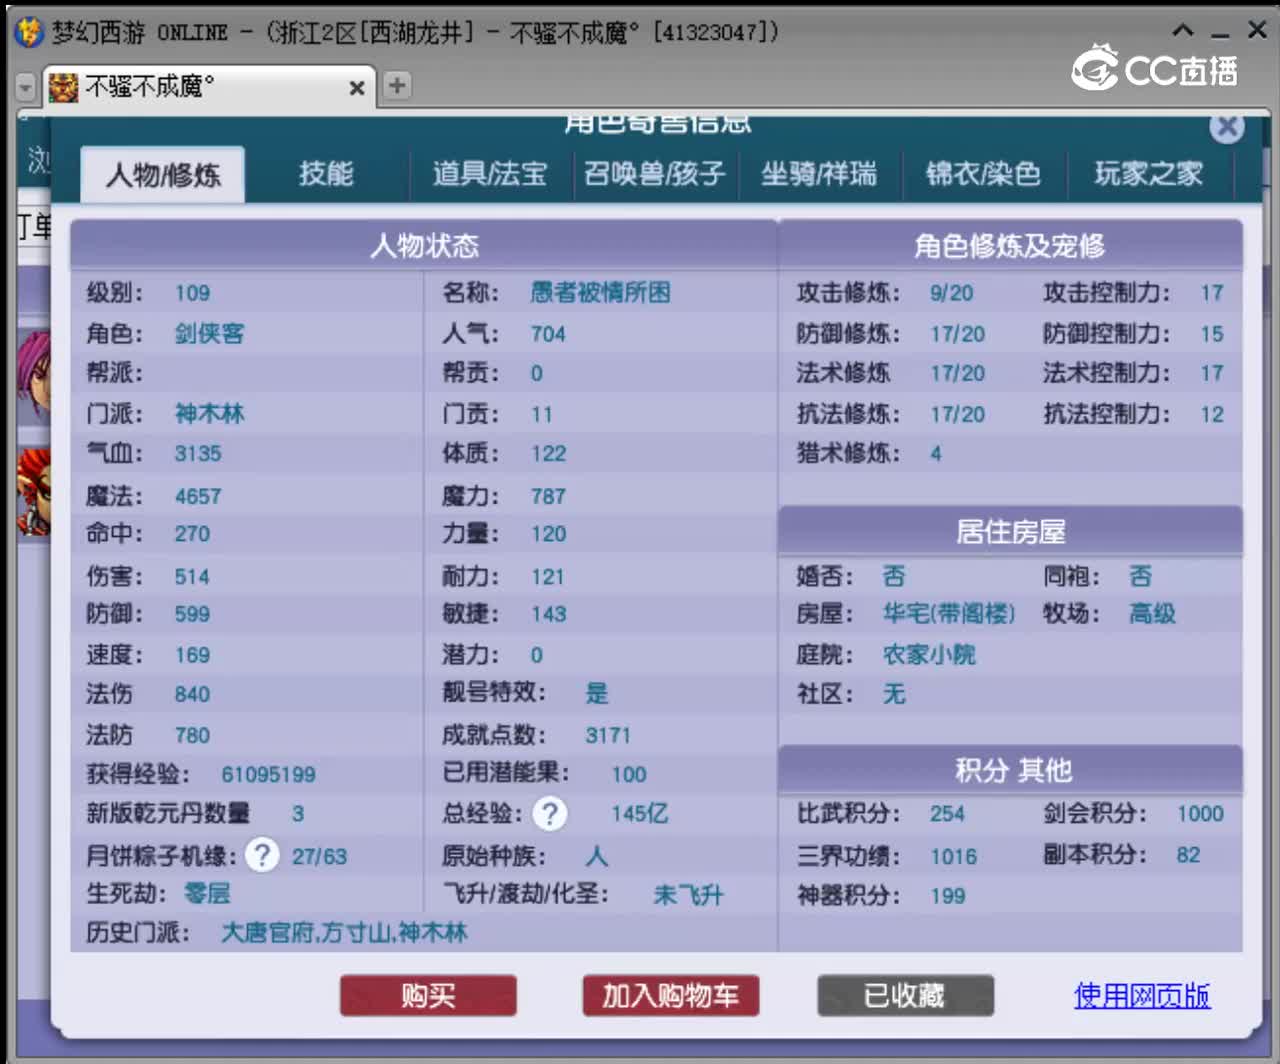Click the 居住房屋 section header
Viewport: 1280px width, 1064px height.
pyautogui.click(x=1010, y=531)
